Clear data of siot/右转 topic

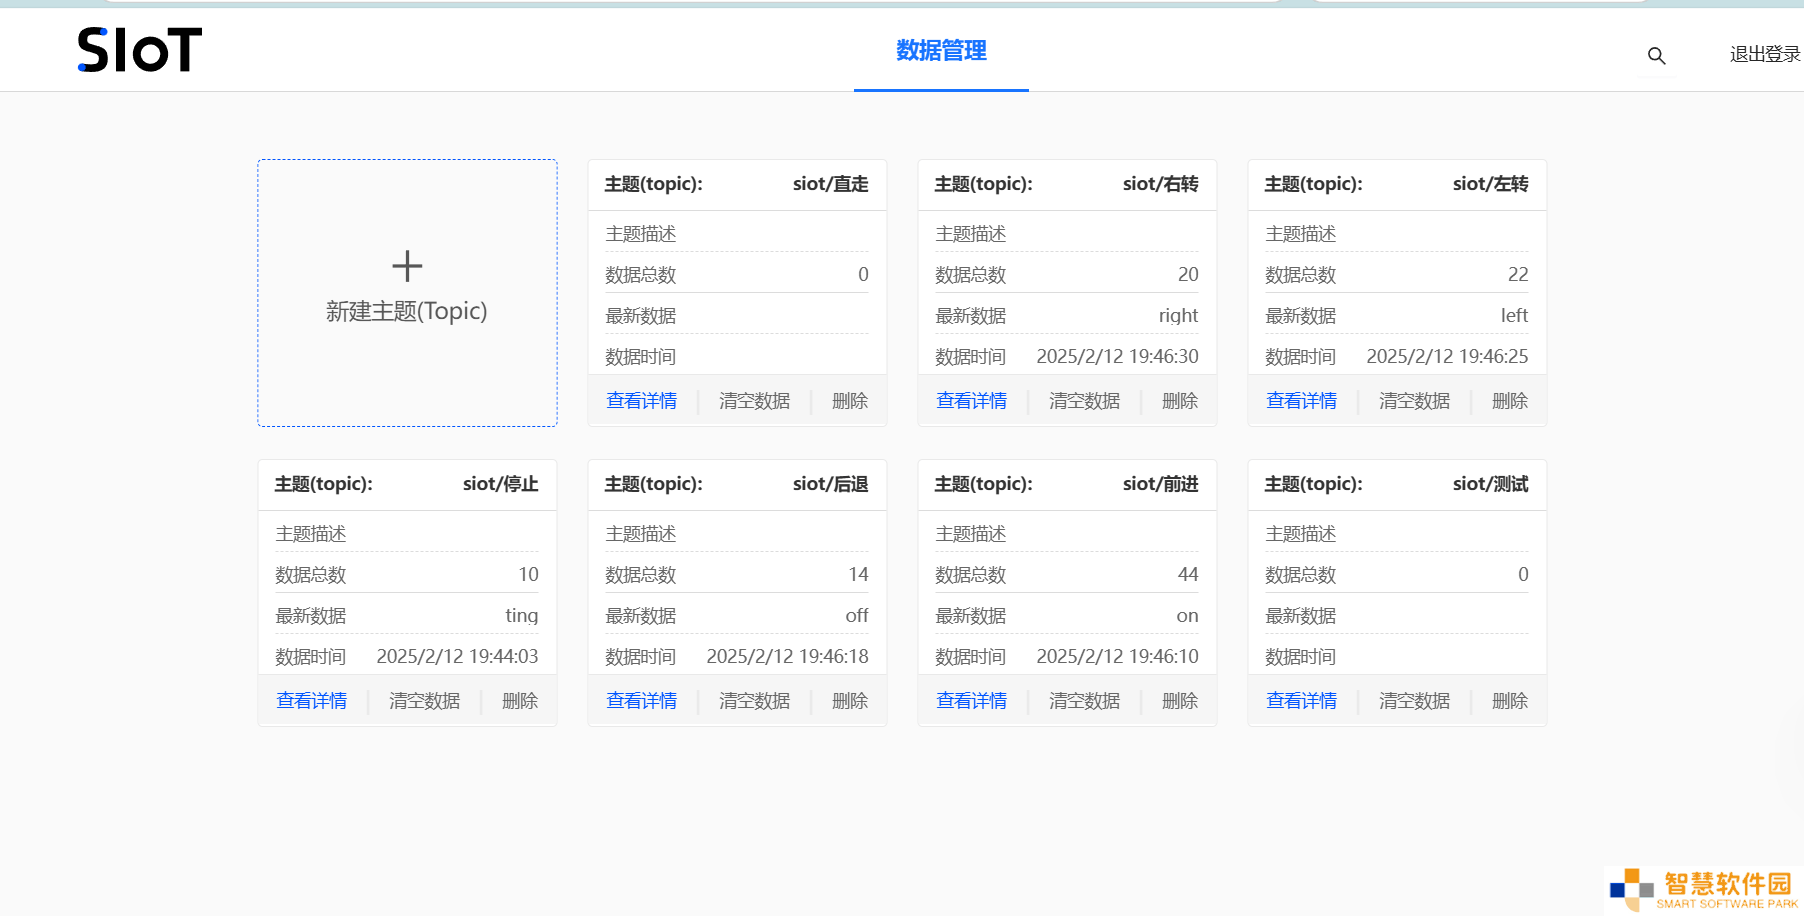pos(1084,401)
